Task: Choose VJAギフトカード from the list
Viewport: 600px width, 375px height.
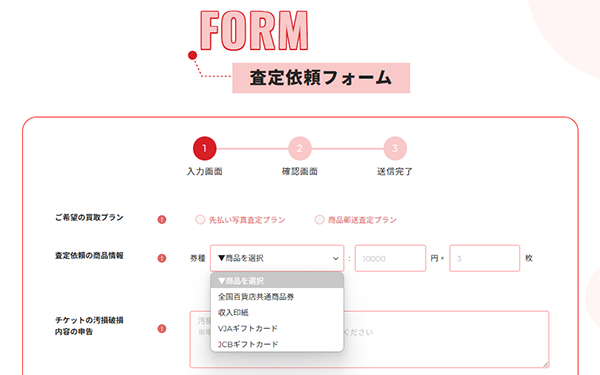Action: point(277,328)
